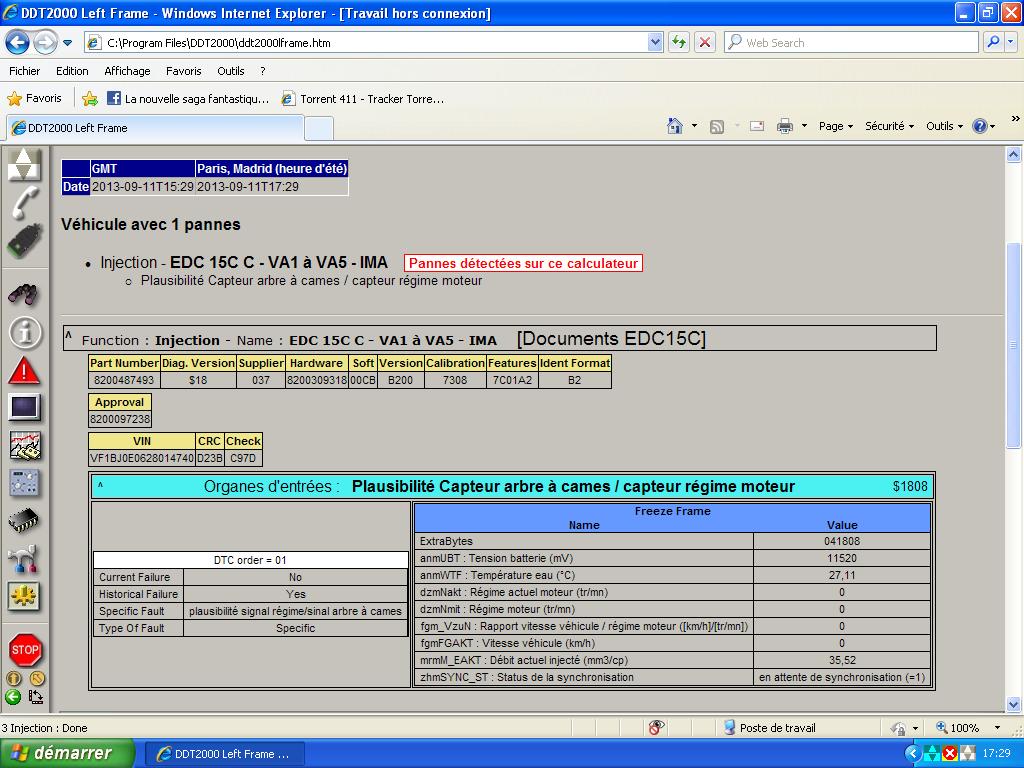Click the up/down arrows icon in sidebar
Screen dimensions: 1024x768
(x=24, y=163)
